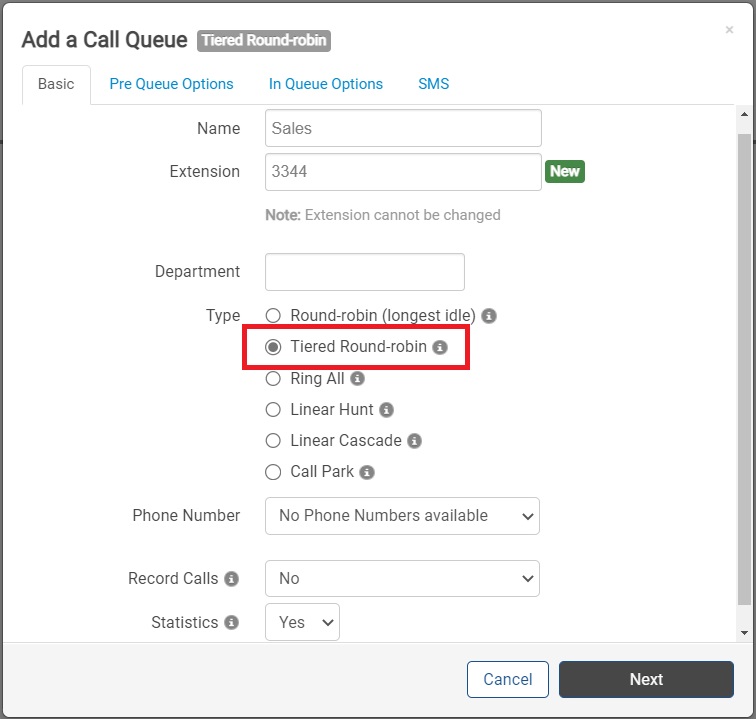Open the Phone Number dropdown
Screen dimensions: 756x719
402,516
